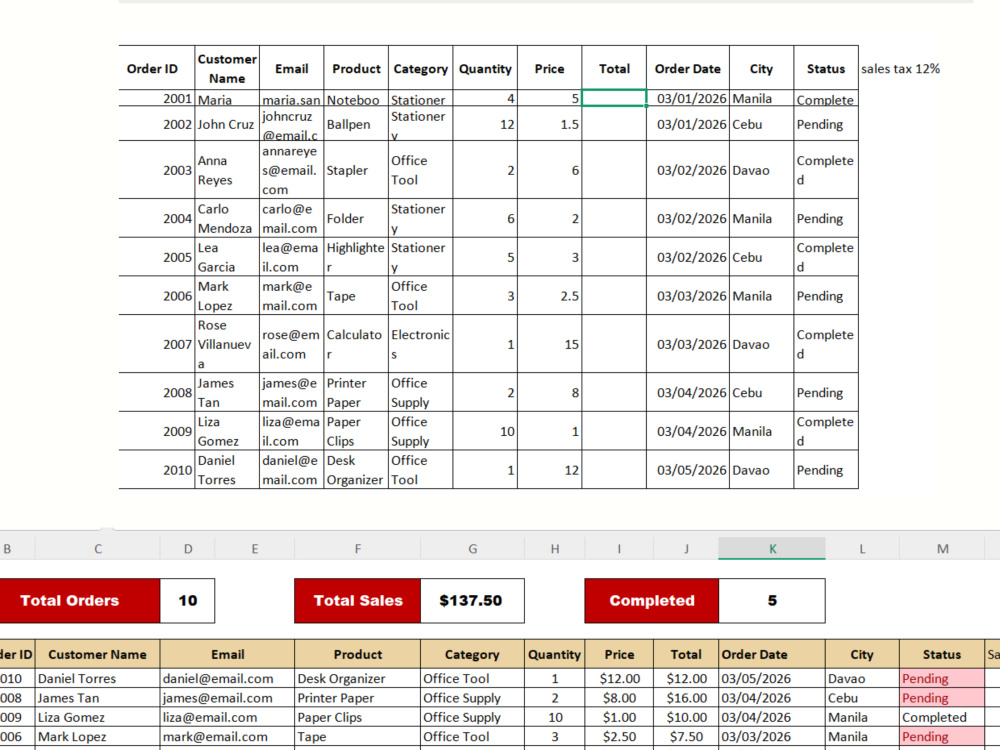Click quantity 12 for Ballpen
Screen dimensions: 1000x750
(x=485, y=124)
